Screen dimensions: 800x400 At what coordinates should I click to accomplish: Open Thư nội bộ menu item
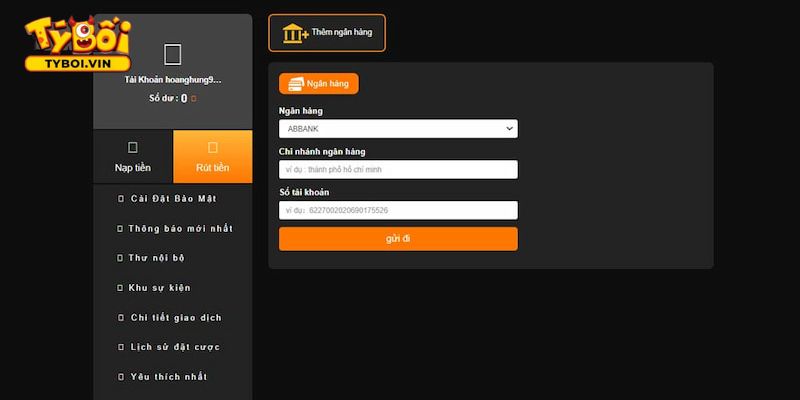[x=157, y=258]
